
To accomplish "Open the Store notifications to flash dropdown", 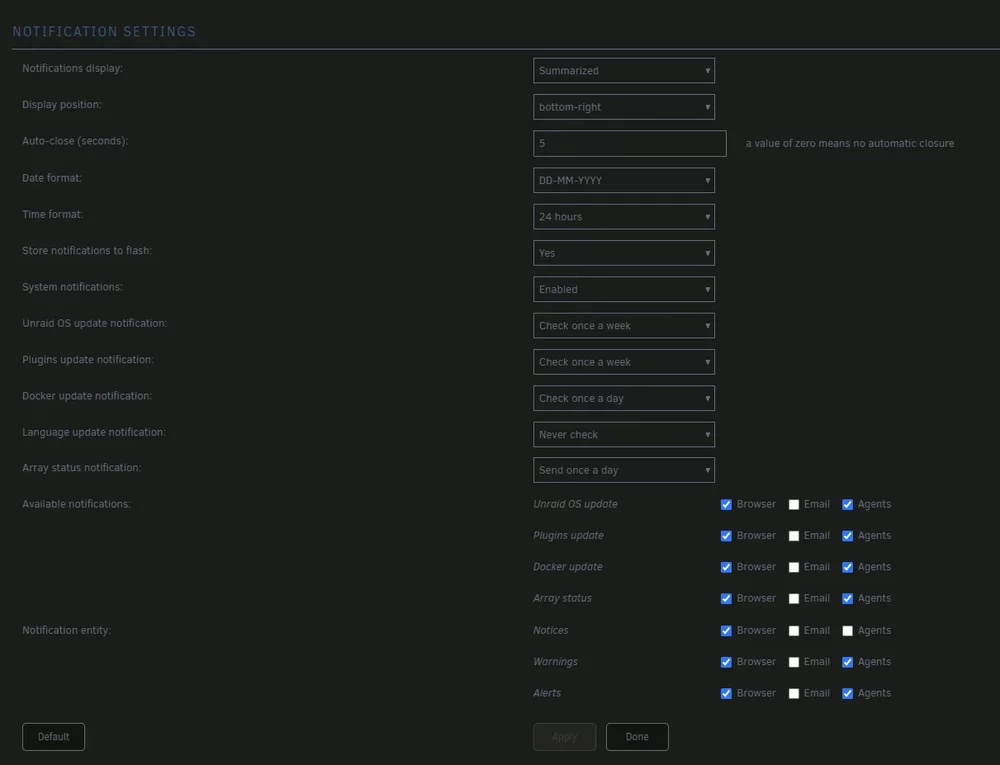I will click(624, 253).
